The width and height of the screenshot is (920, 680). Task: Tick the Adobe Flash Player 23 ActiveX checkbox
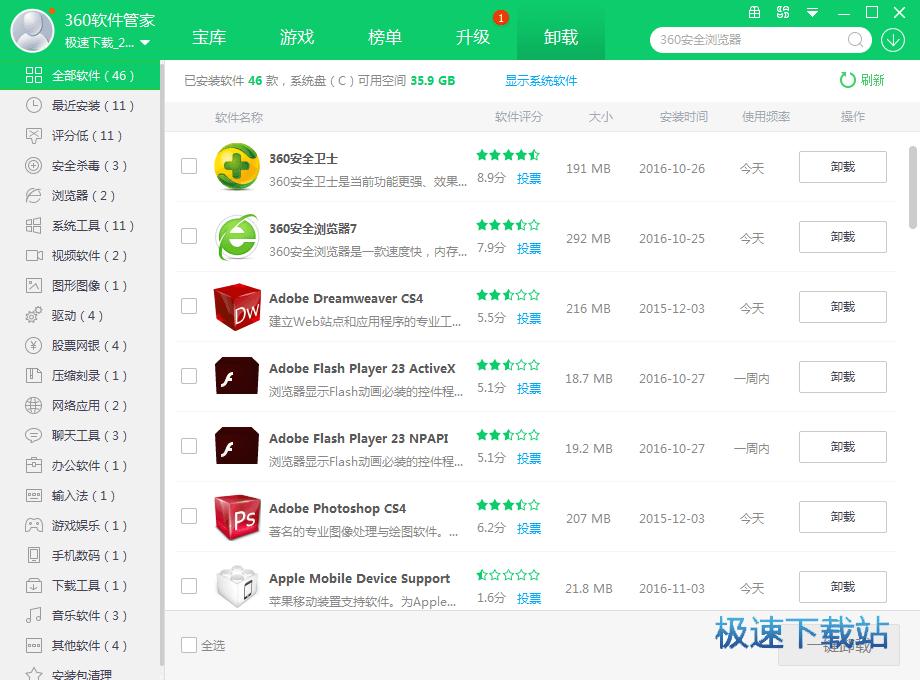coord(189,376)
